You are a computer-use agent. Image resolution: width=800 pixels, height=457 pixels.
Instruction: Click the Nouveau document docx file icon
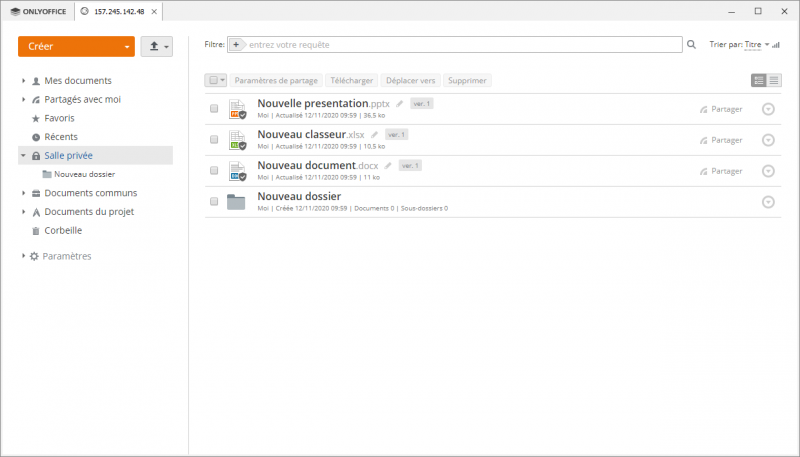point(236,170)
